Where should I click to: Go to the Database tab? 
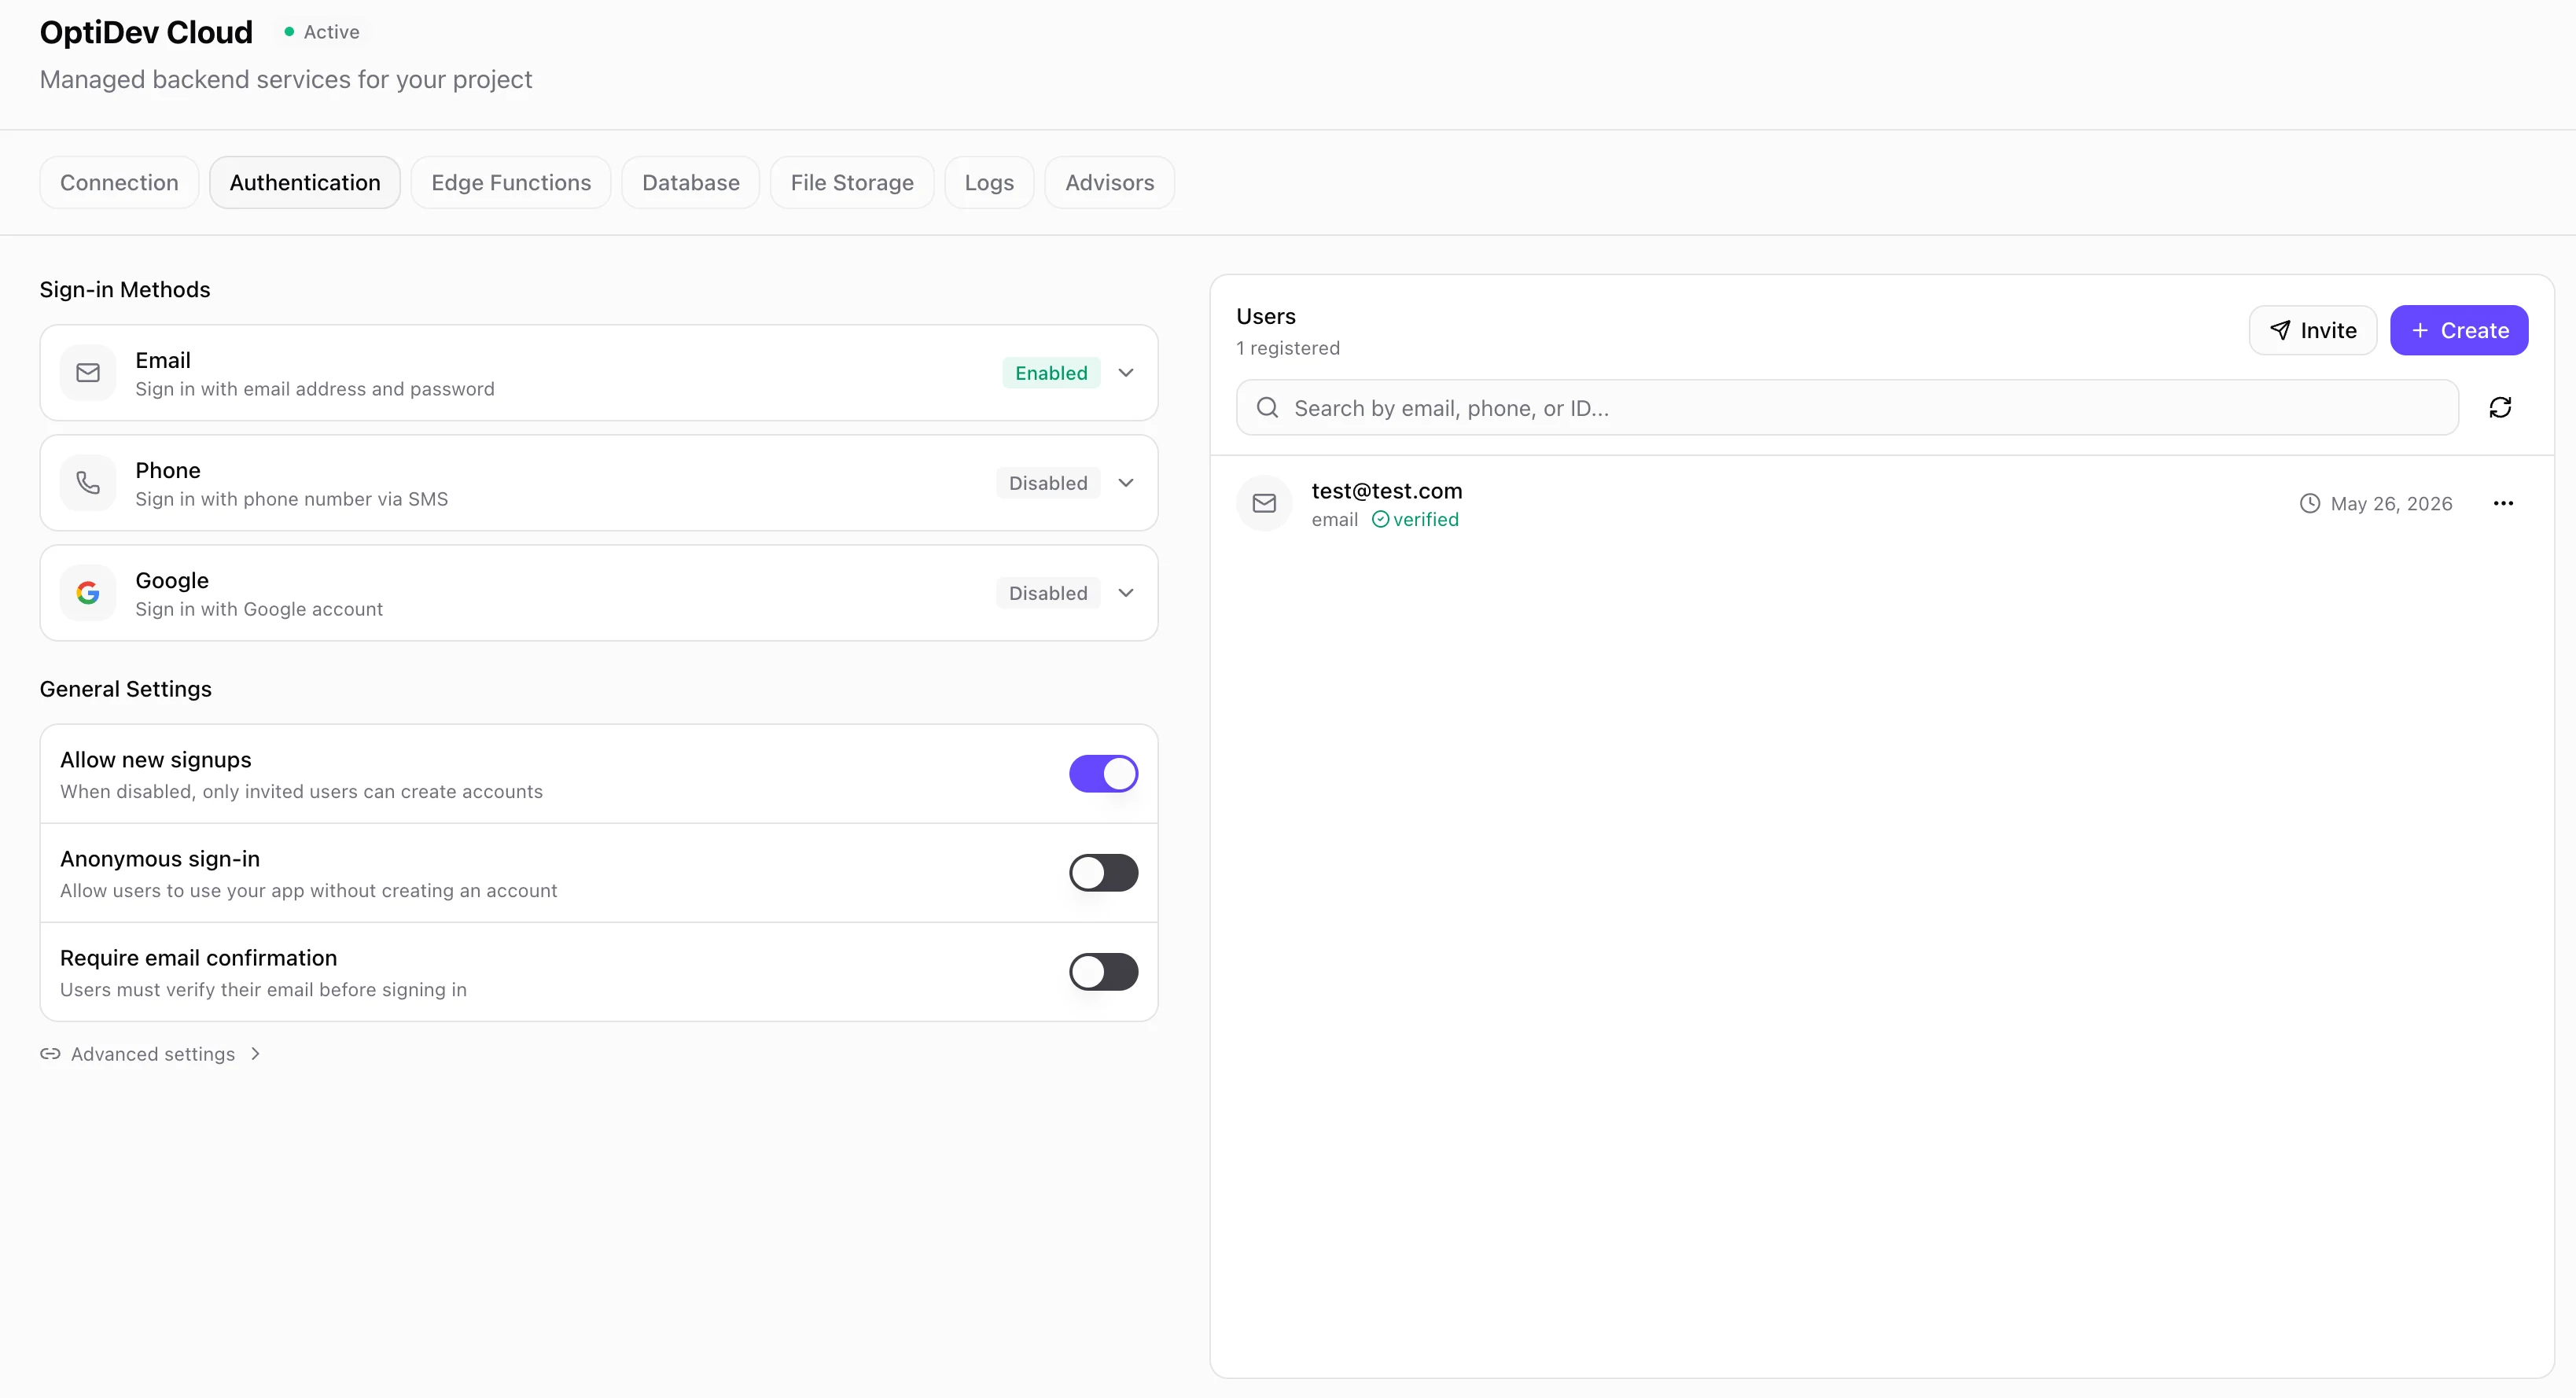pyautogui.click(x=691, y=182)
